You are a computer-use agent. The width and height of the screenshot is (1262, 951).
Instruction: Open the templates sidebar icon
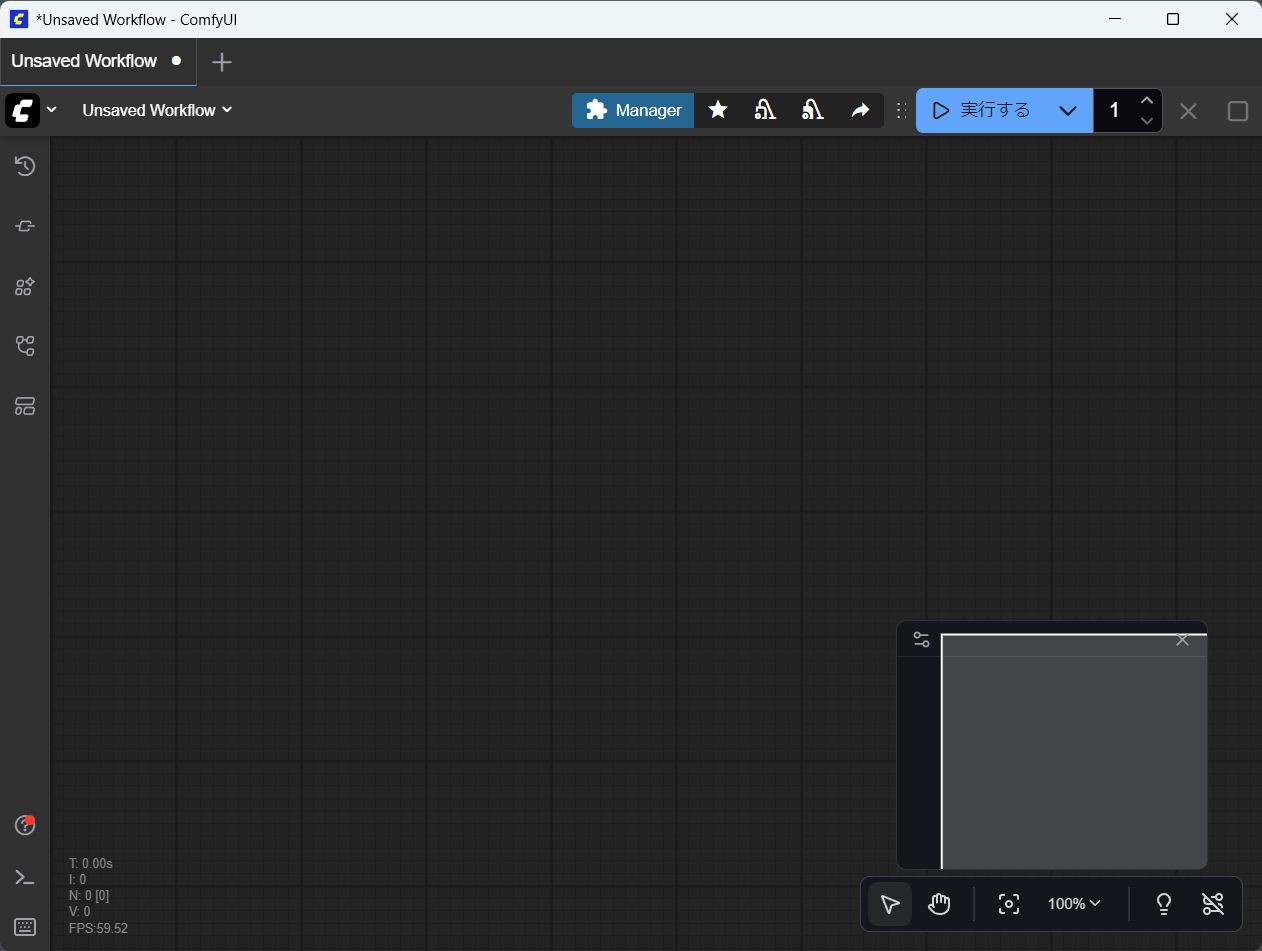pos(25,406)
